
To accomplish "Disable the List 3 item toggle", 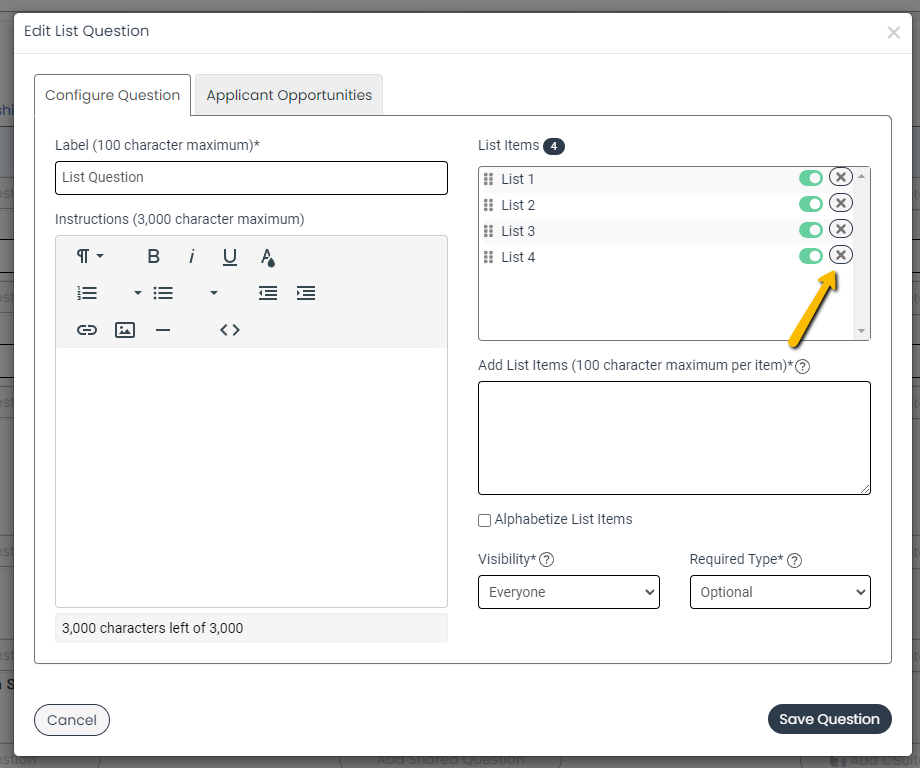I will click(811, 230).
